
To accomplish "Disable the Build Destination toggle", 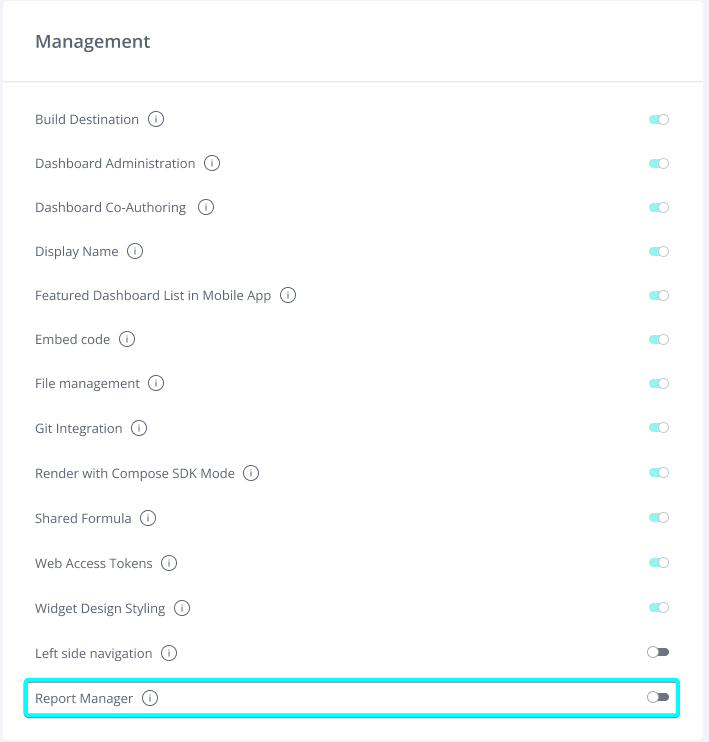I will (658, 119).
